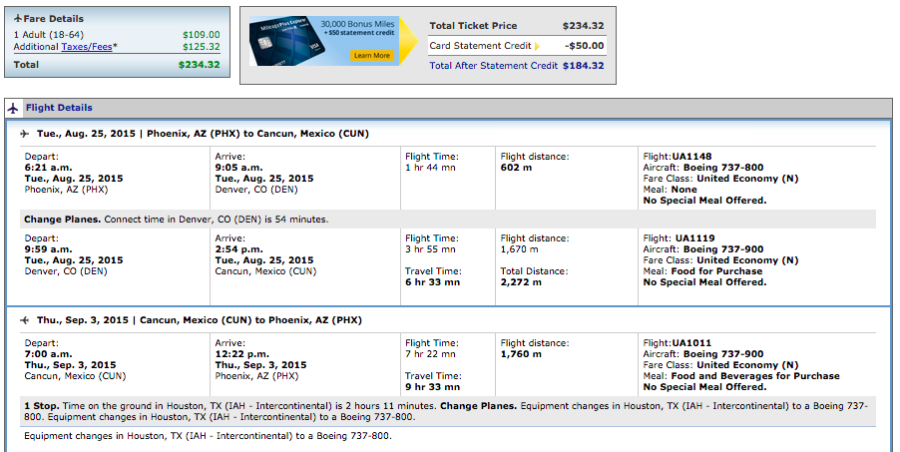Click the plane icon beside Aug. 25 flight
The width and height of the screenshot is (900, 452).
[x=25, y=133]
